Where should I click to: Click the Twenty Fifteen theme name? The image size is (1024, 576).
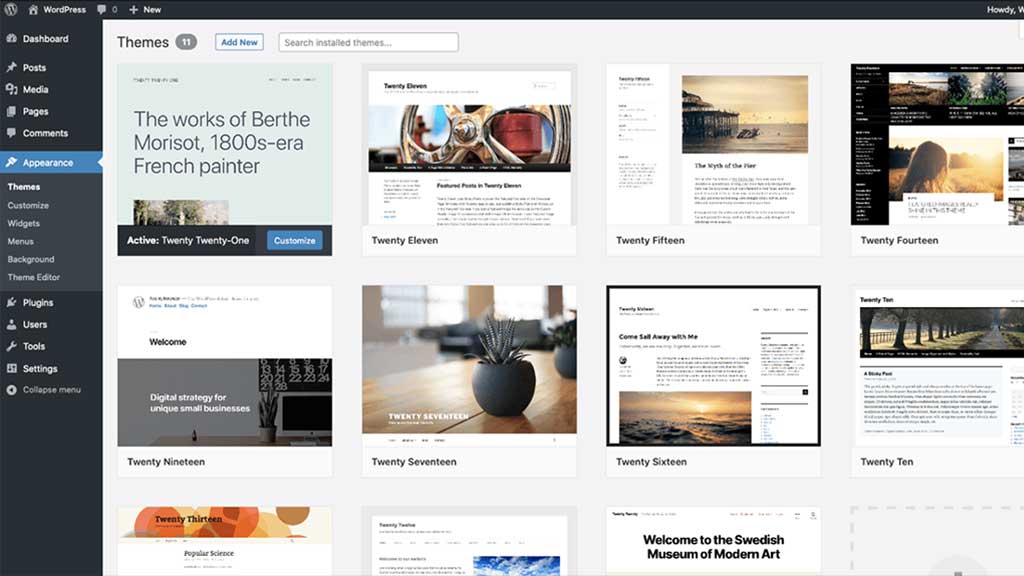coord(650,240)
